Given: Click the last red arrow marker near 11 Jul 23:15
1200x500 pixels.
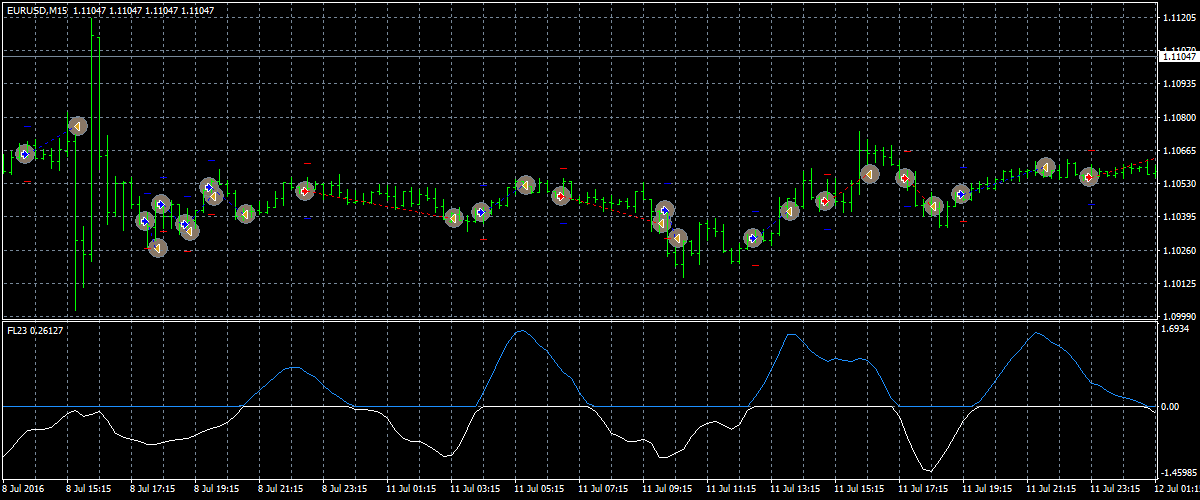Looking at the screenshot, I should pos(1089,177).
